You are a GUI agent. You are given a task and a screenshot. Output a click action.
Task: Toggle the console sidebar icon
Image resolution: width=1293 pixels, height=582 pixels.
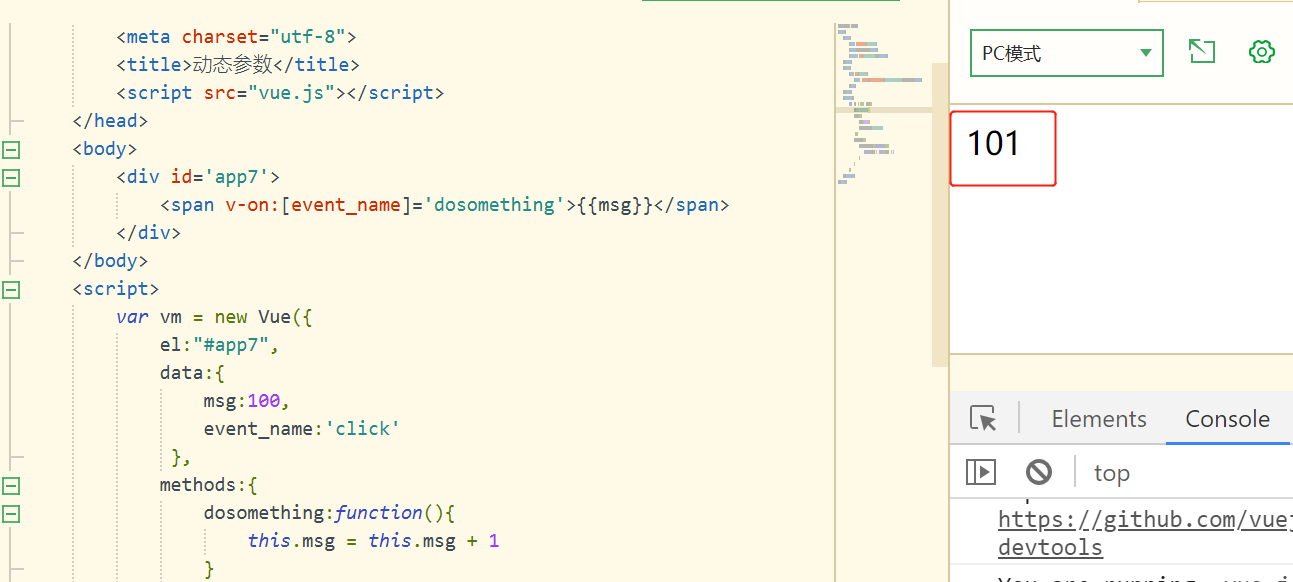point(981,472)
